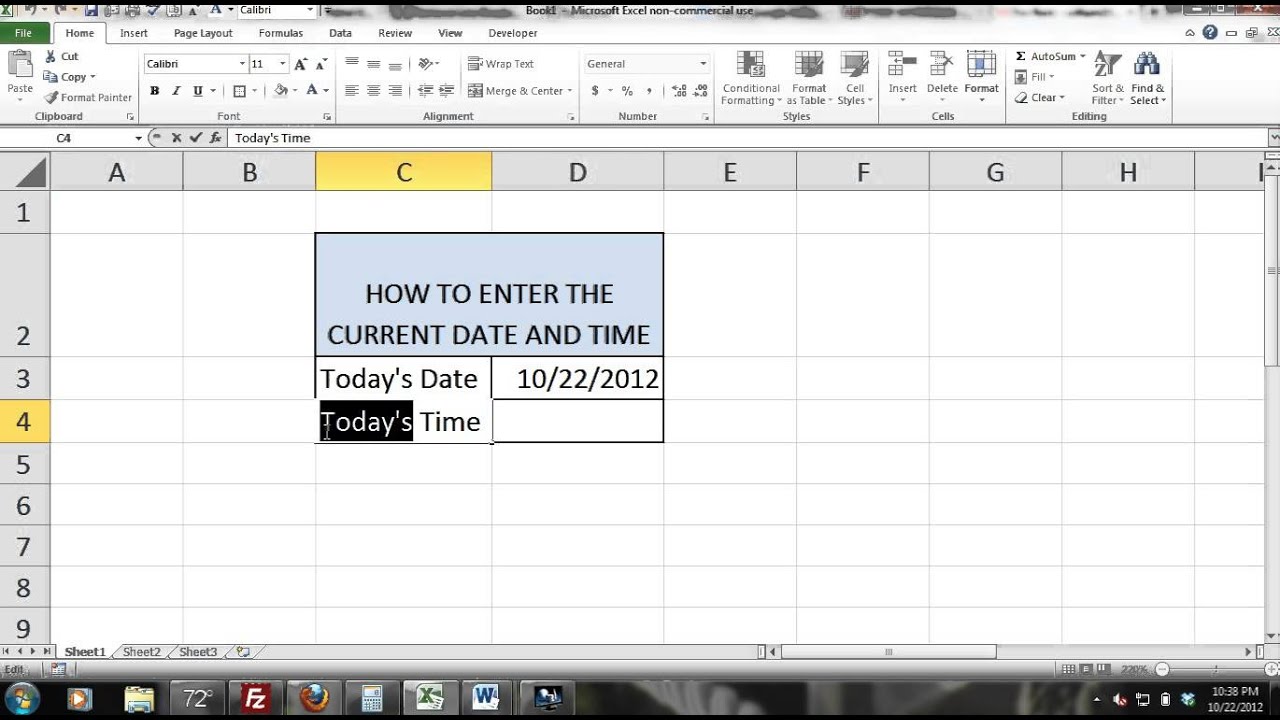
Task: Increase font size with Grow Font
Action: 300,64
